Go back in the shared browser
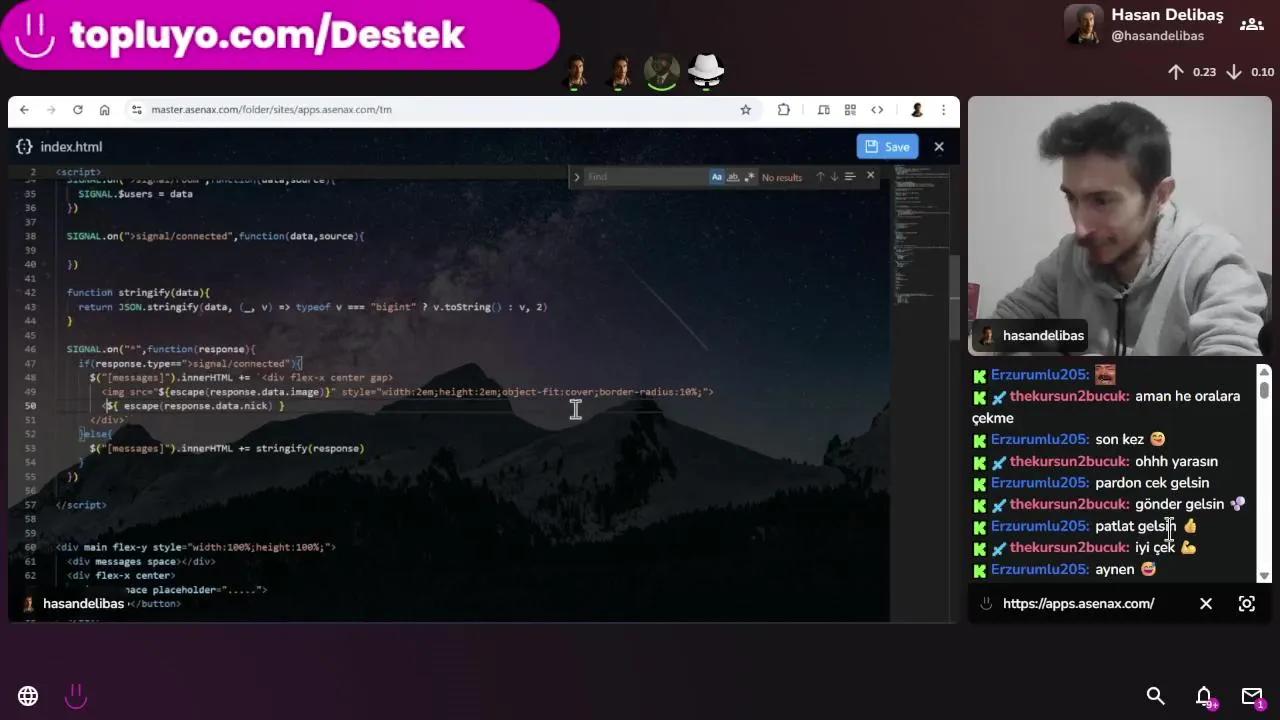Screen dimensions: 1280x720 (x=24, y=110)
